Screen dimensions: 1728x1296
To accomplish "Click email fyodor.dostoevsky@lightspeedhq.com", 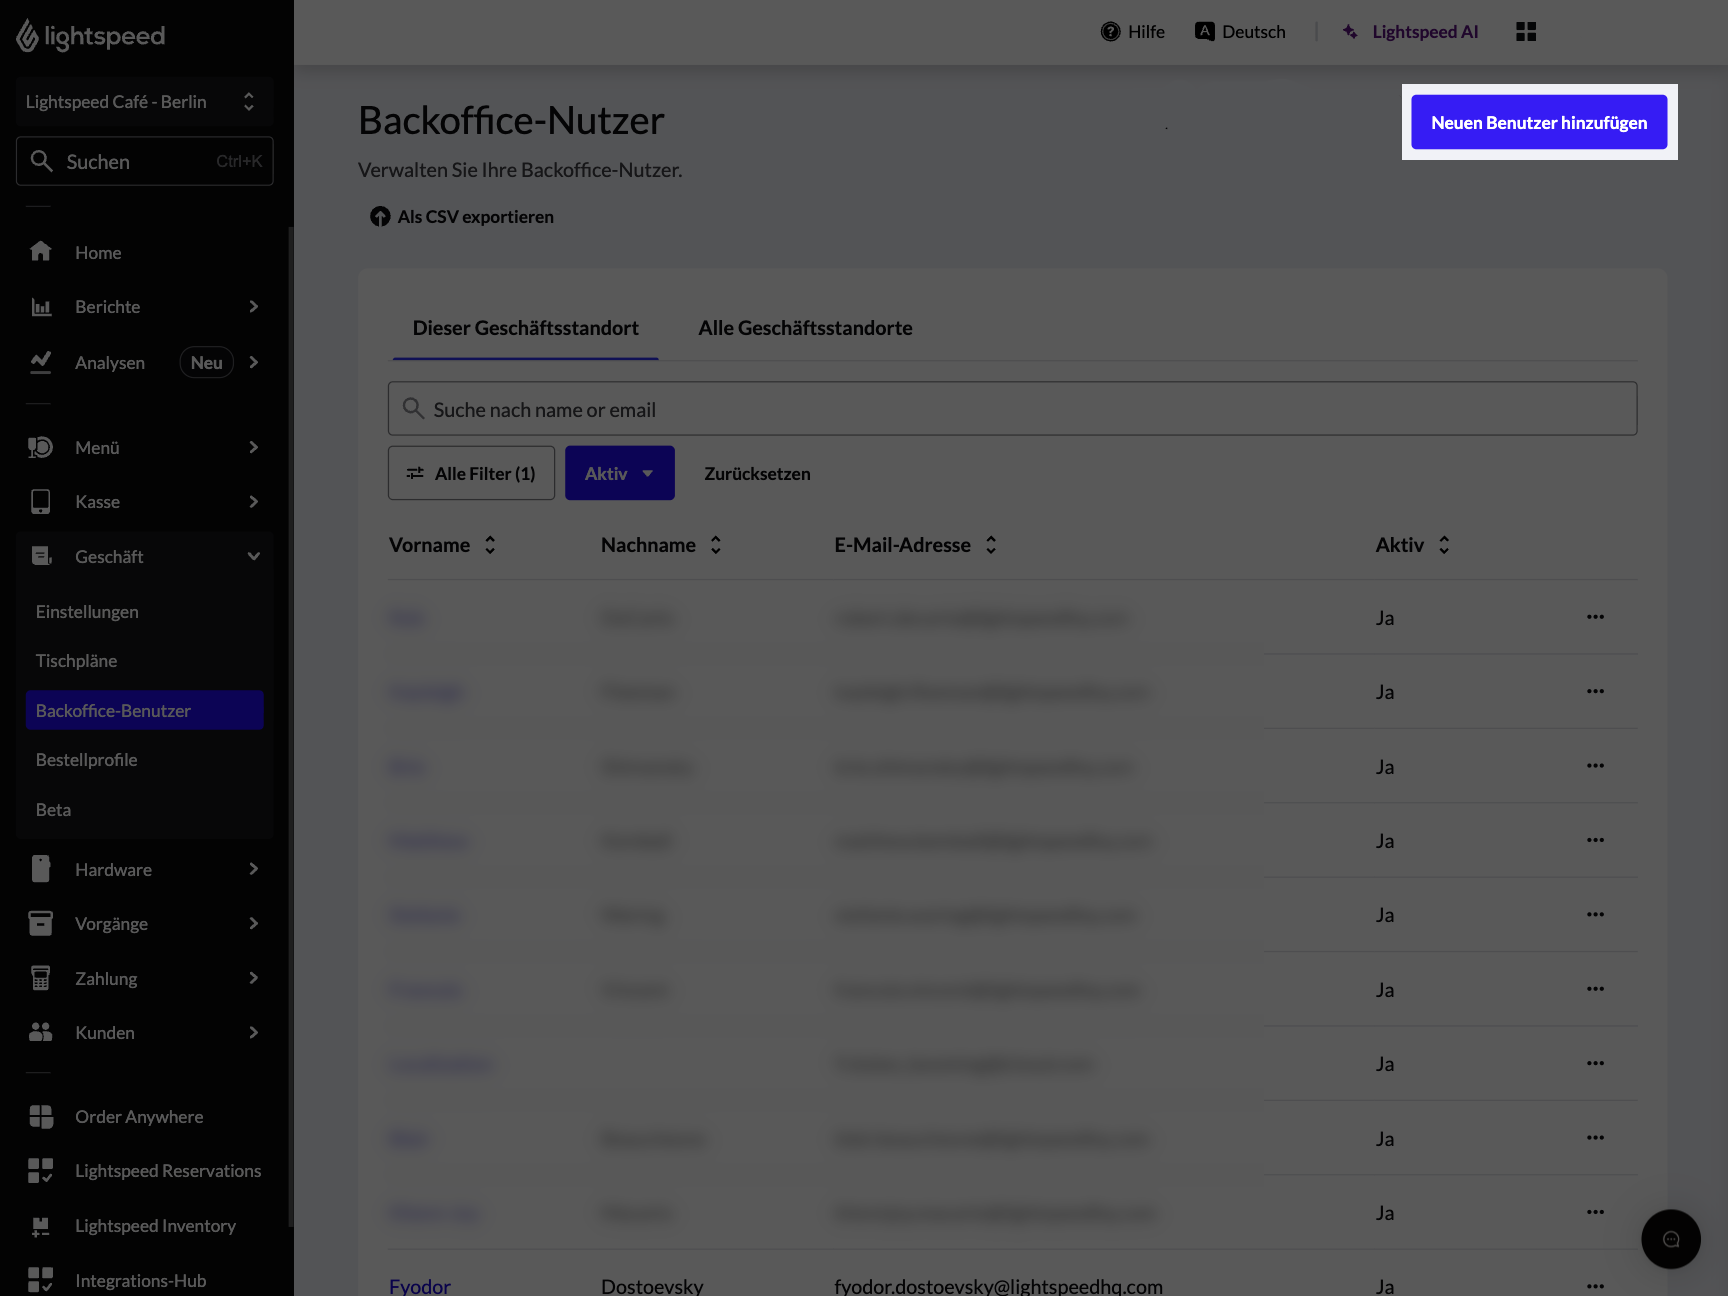I will 998,1286.
